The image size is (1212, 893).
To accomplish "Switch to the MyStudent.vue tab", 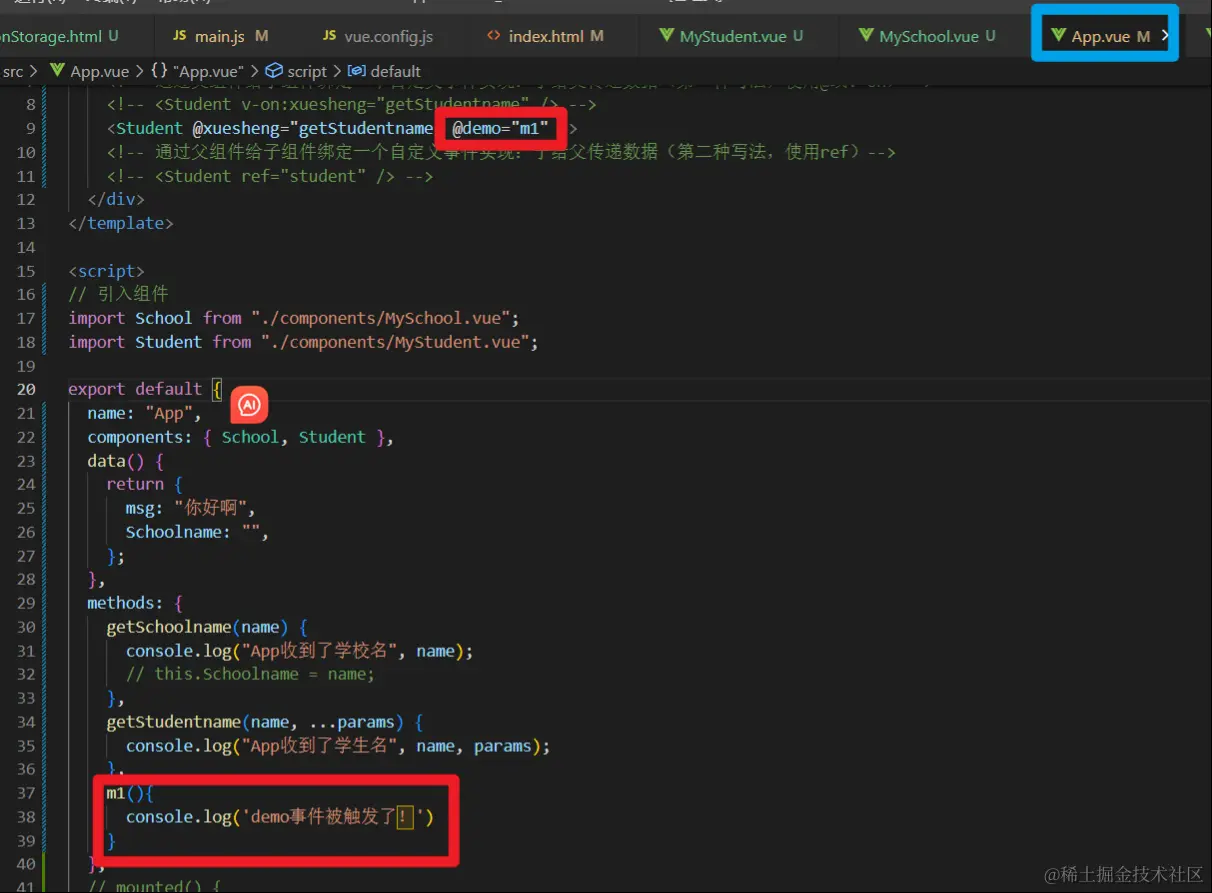I will pos(732,36).
